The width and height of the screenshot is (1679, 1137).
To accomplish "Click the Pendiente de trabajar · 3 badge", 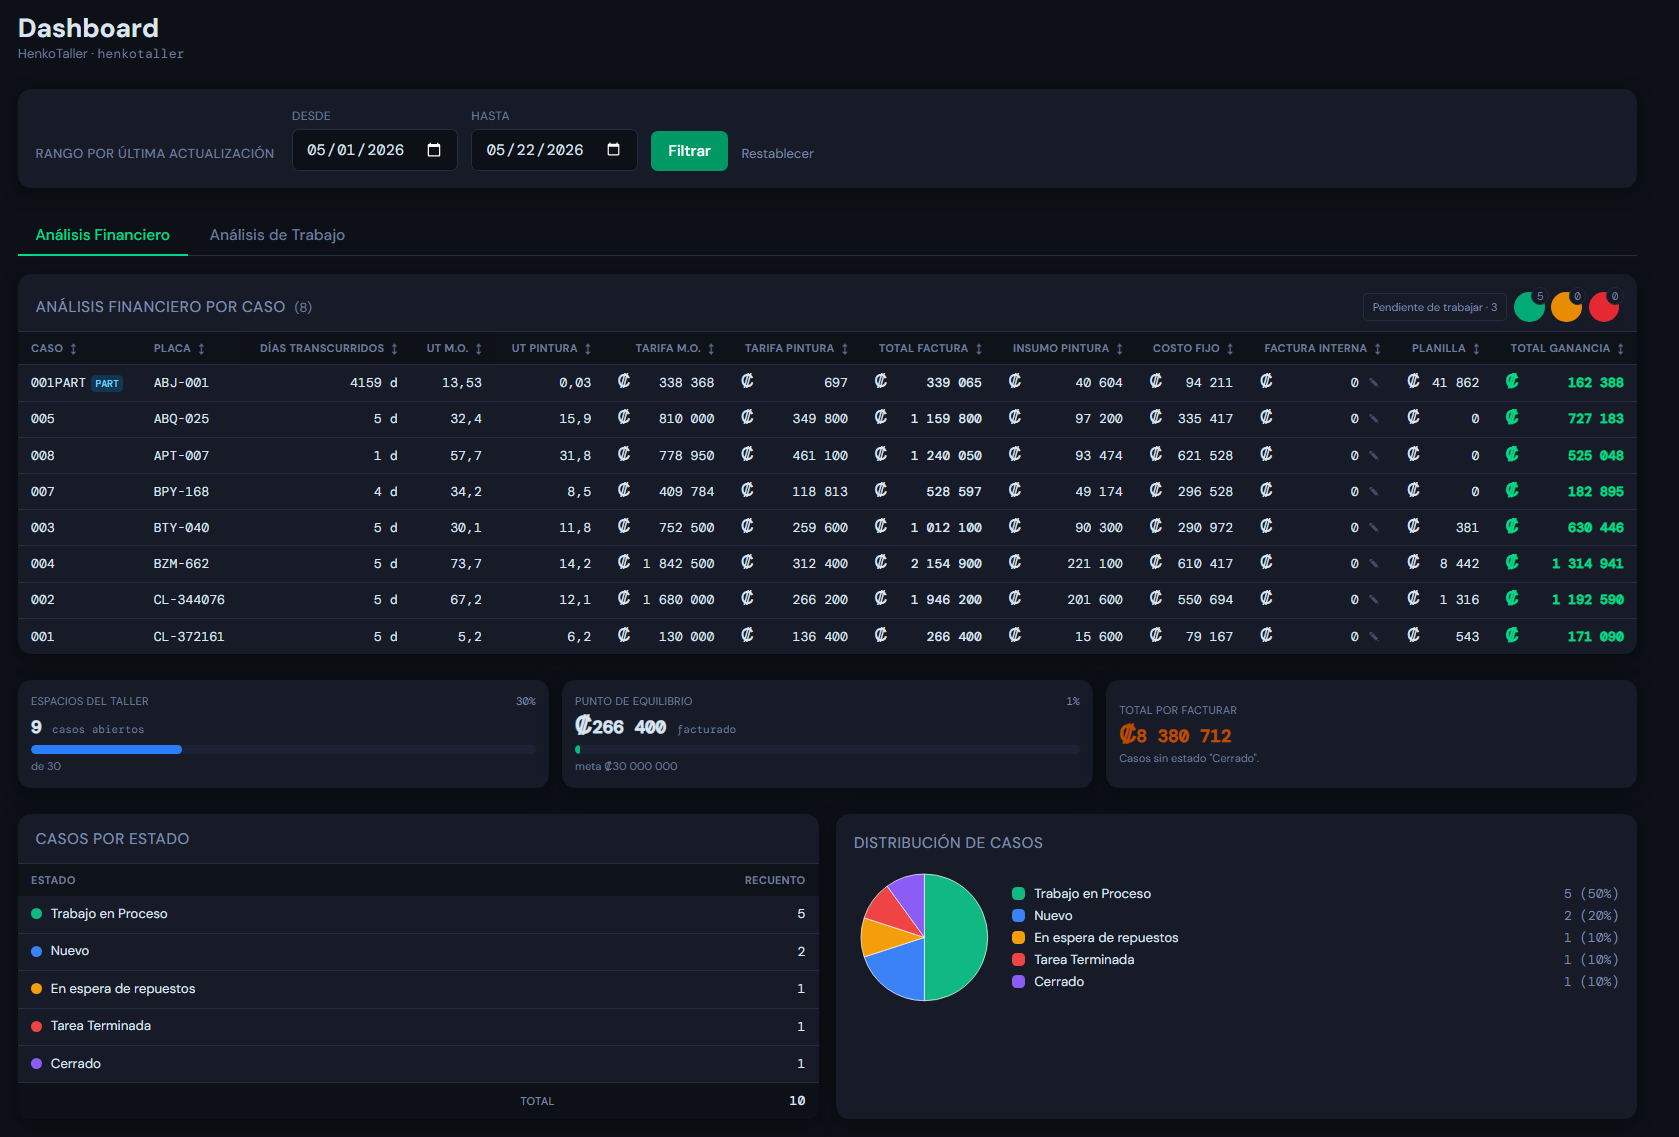I will [x=1434, y=307].
